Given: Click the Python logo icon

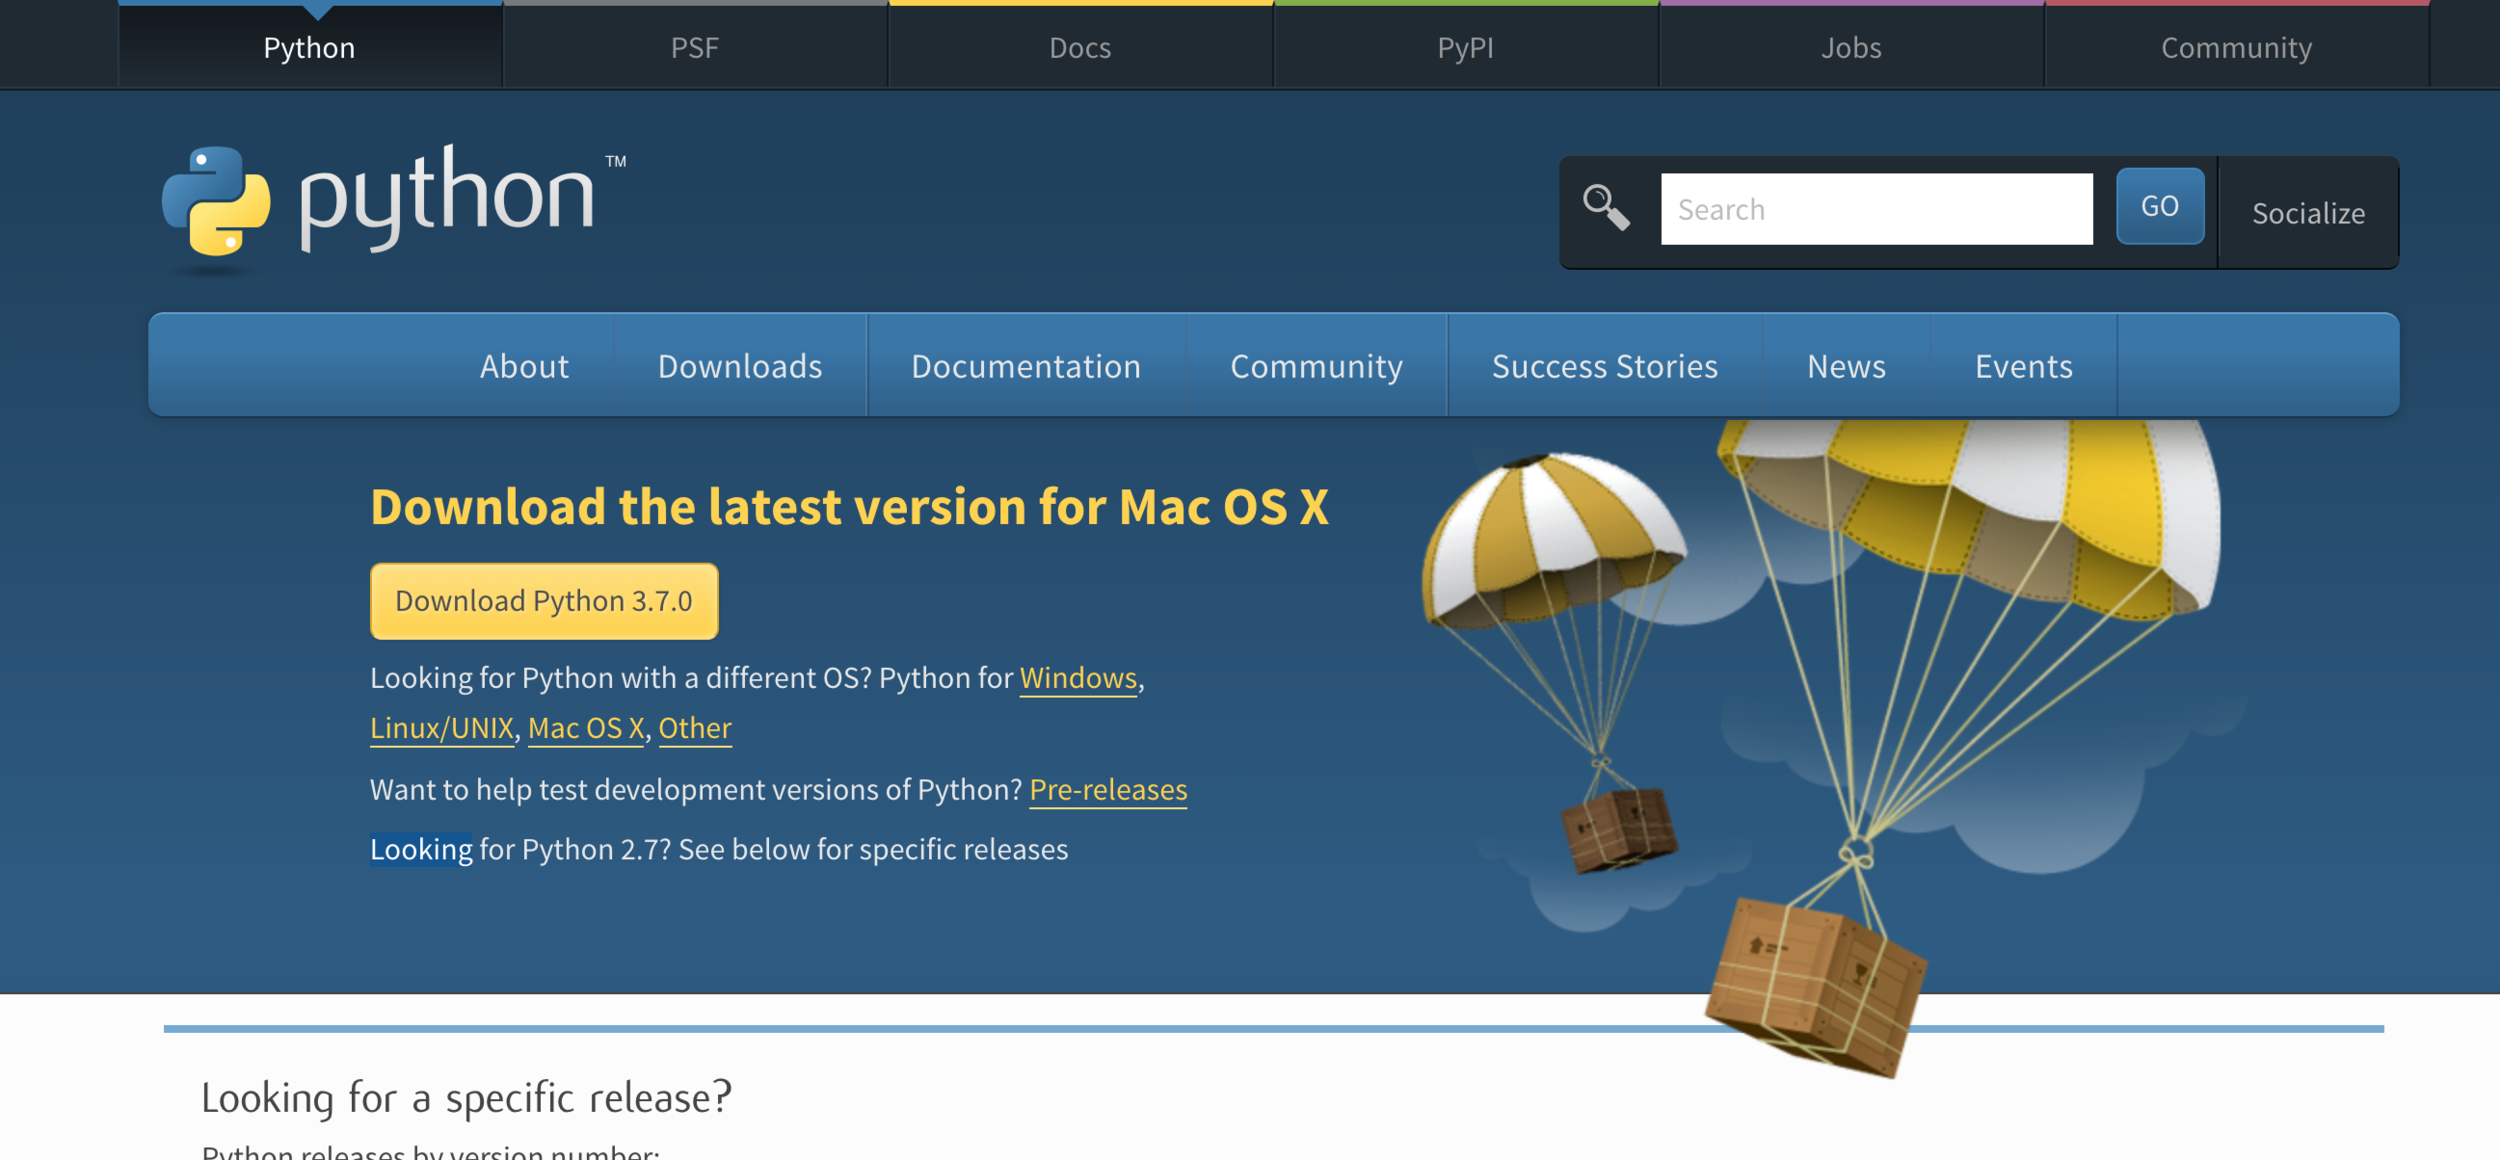Looking at the screenshot, I should click(x=216, y=201).
